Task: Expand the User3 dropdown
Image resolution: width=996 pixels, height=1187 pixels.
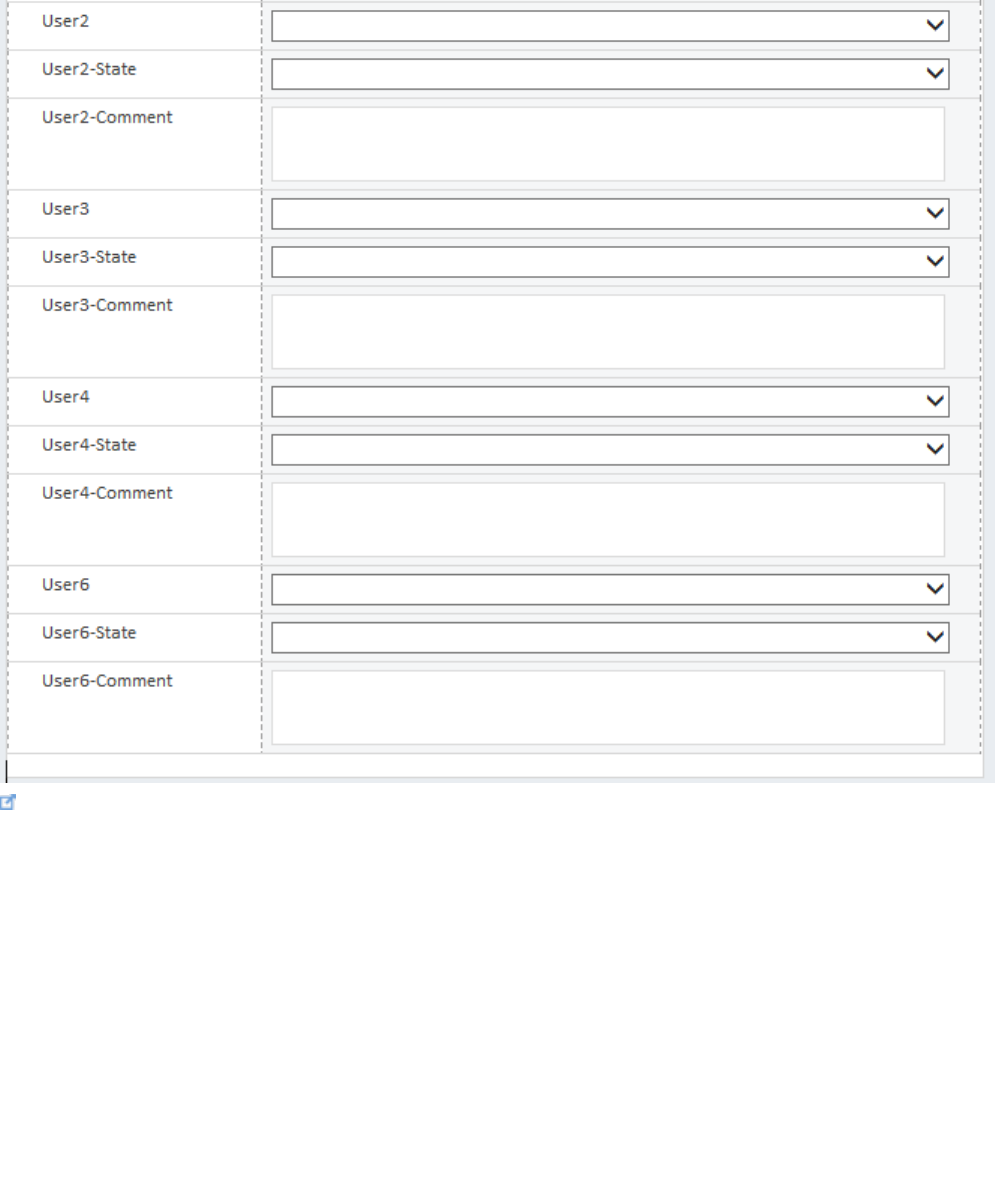Action: tap(610, 213)
